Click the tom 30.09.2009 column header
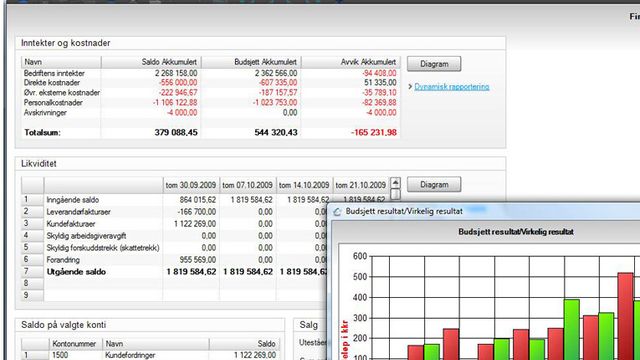Screen dimensions: 640x360 [x=191, y=185]
